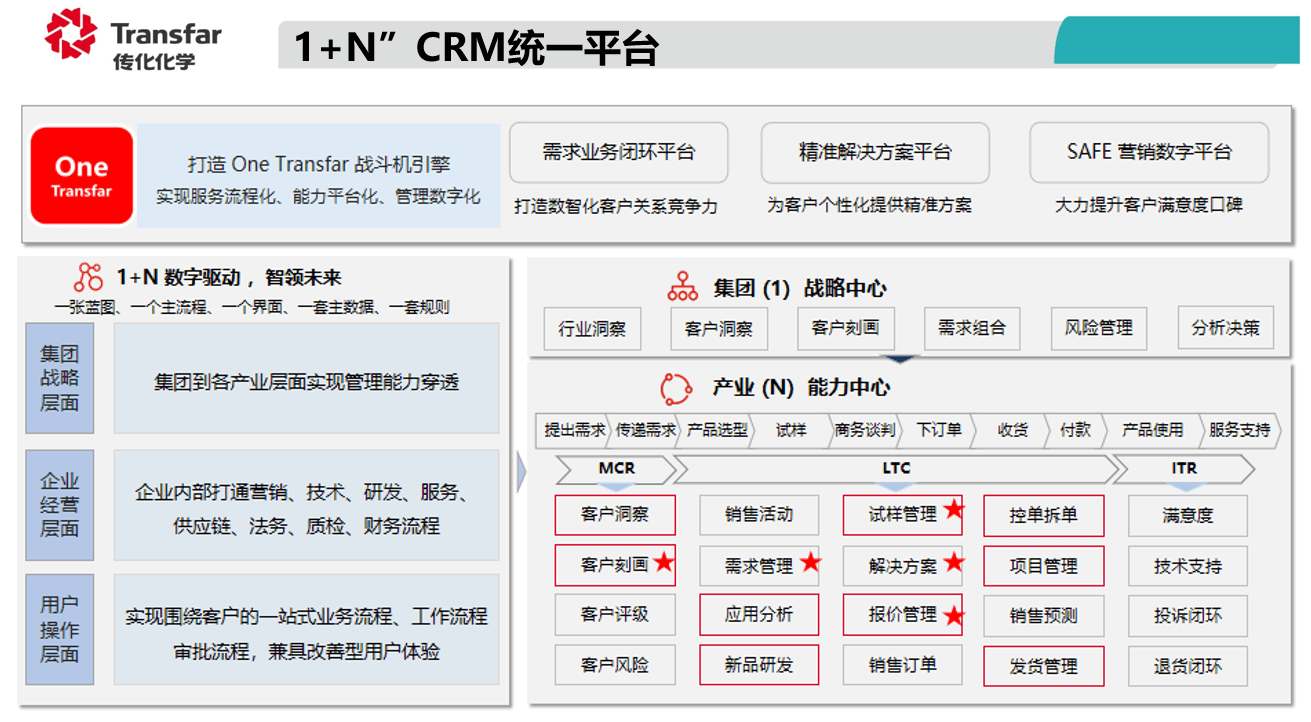The width and height of the screenshot is (1311, 722).
Task: Click the Transfar logo in the header
Action: 132,38
